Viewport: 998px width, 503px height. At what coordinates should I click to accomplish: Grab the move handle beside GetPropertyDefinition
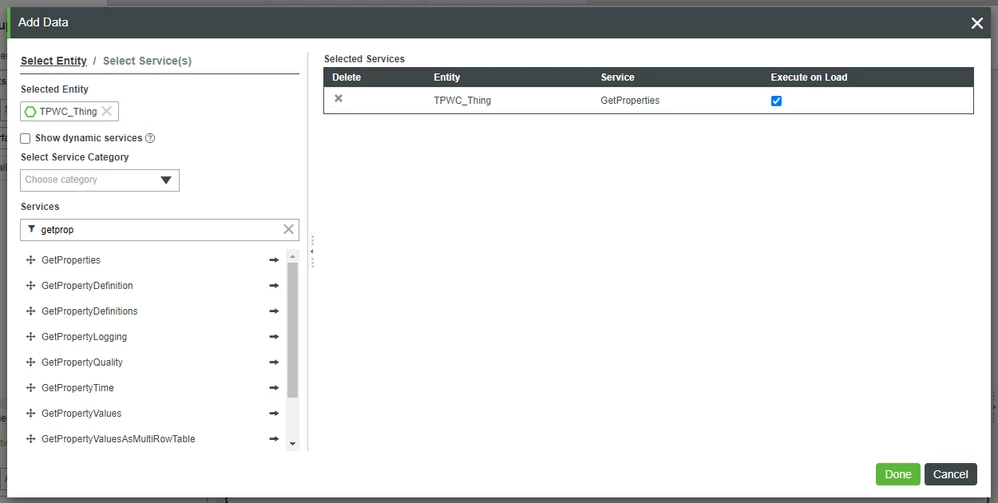pyautogui.click(x=30, y=285)
